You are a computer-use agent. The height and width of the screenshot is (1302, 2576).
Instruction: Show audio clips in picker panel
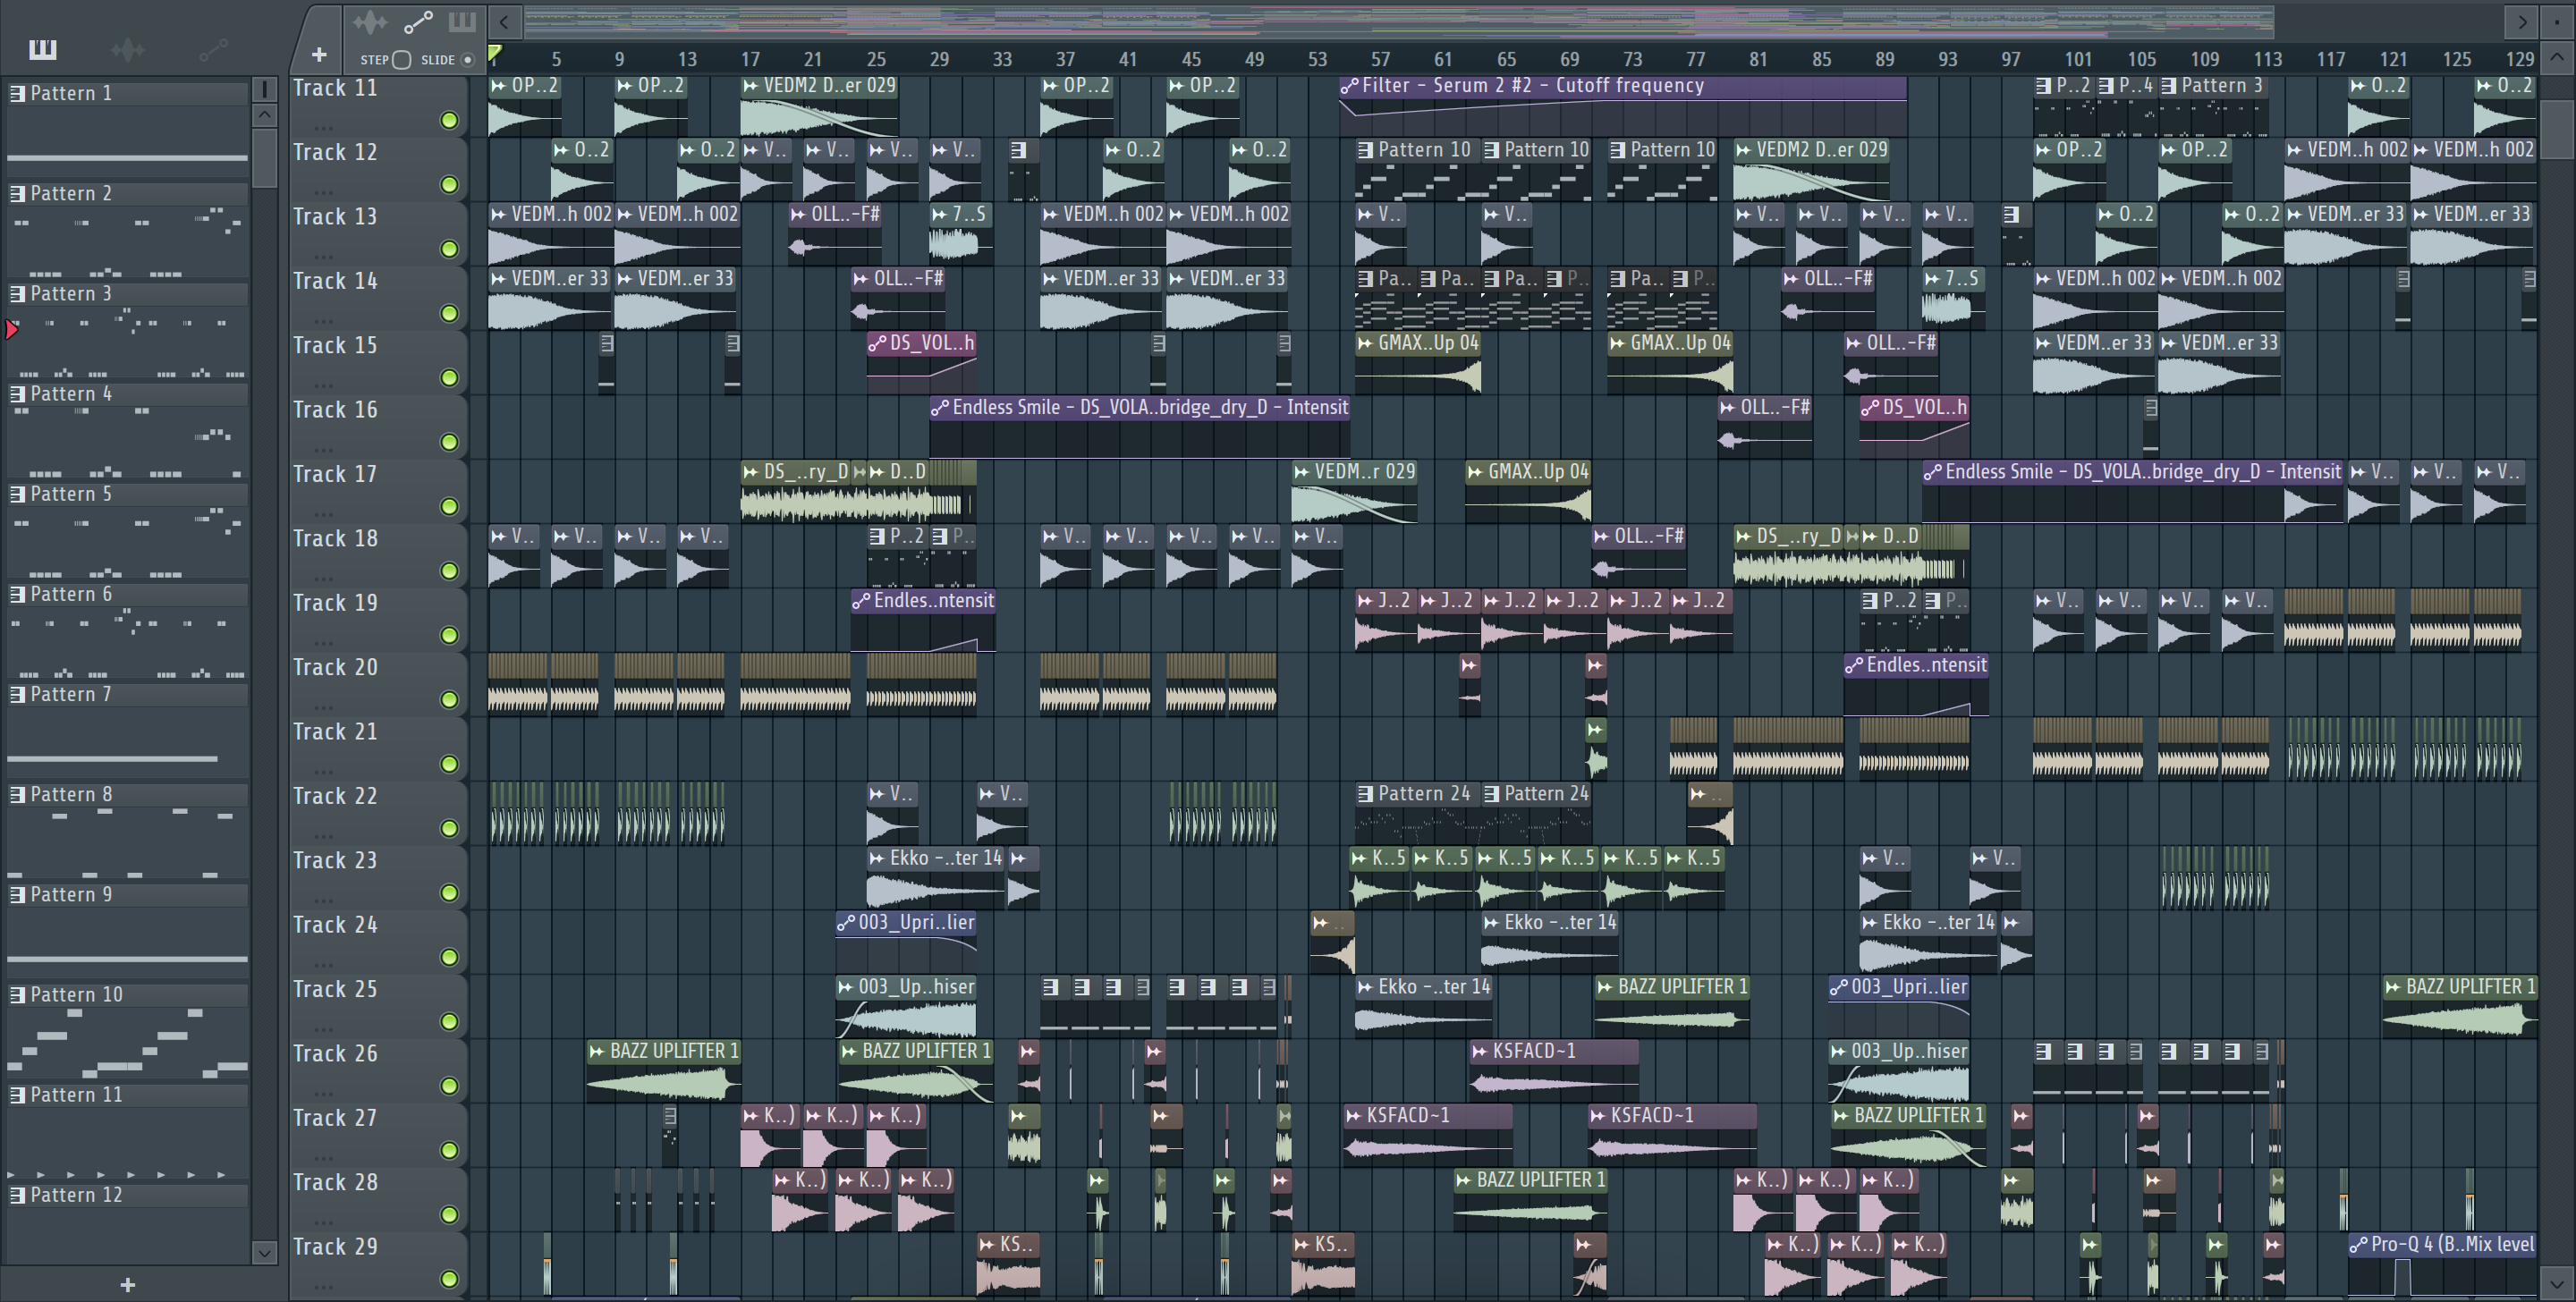tap(128, 48)
